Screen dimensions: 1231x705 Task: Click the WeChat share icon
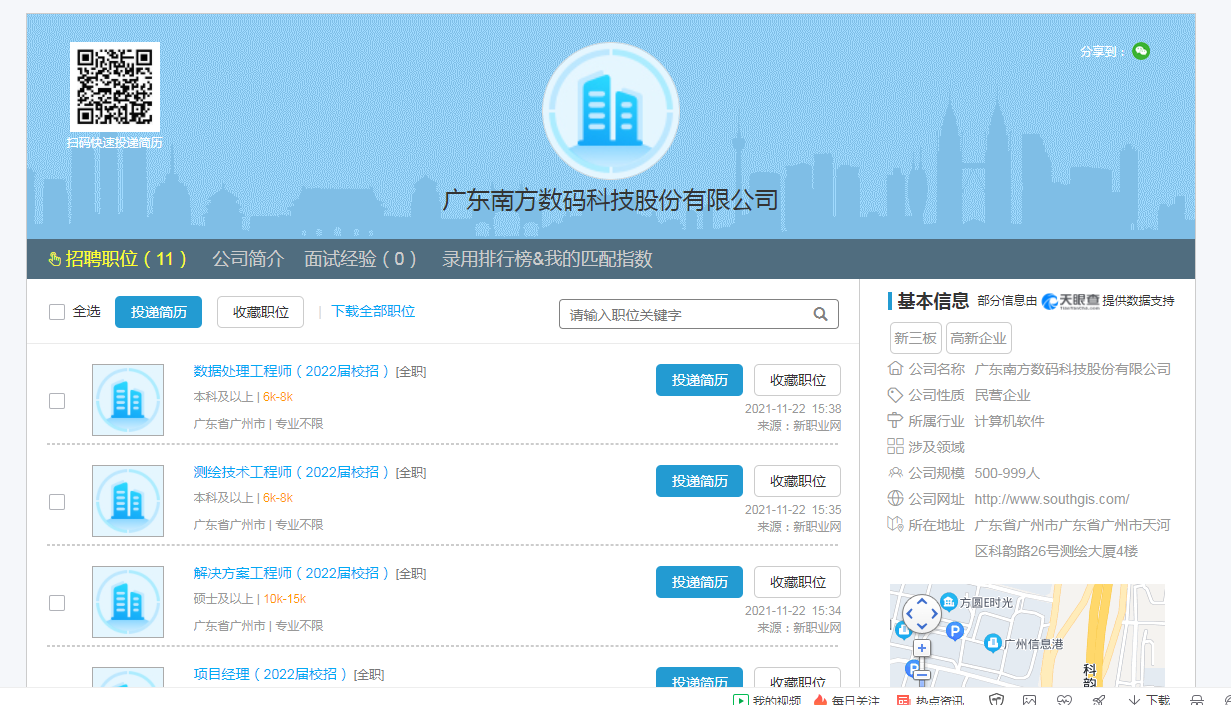coord(1141,51)
